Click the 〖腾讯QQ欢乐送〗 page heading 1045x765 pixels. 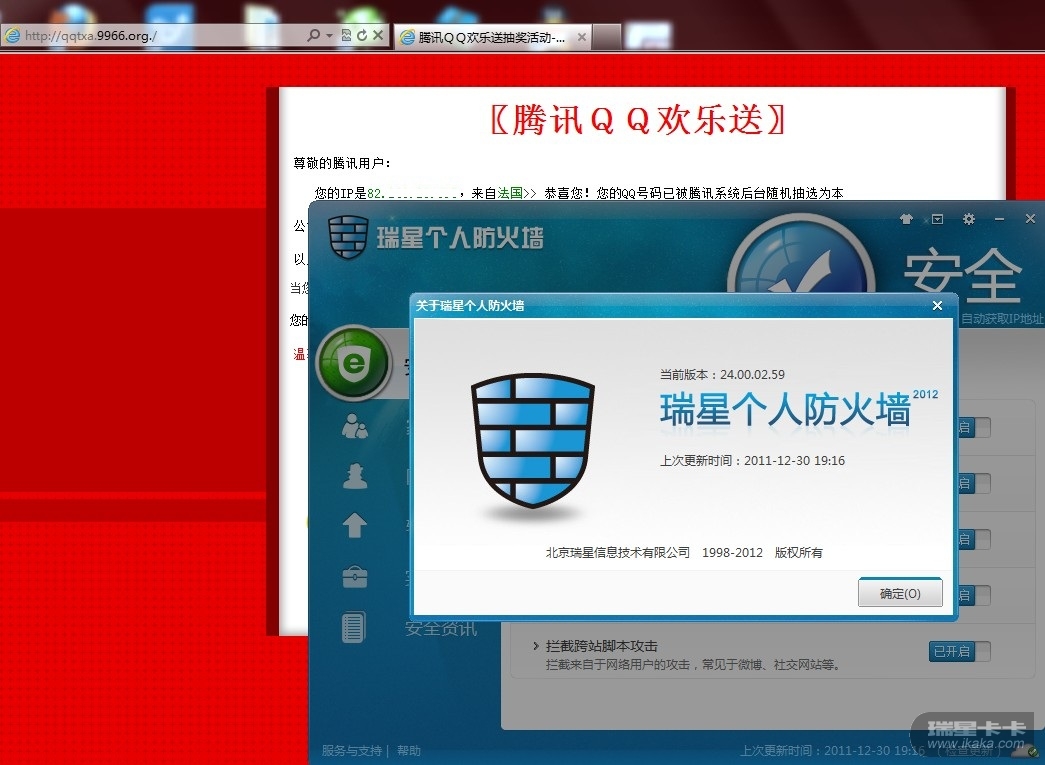tap(638, 120)
